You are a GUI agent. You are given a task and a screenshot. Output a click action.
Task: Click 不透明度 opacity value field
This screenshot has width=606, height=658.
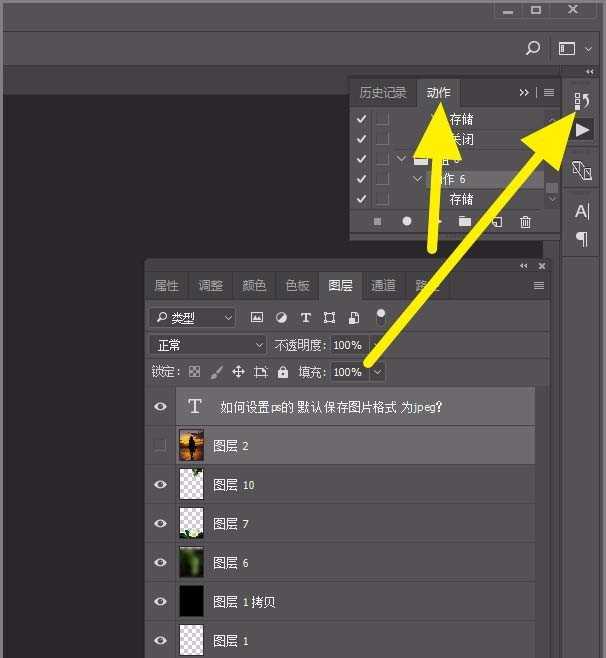coord(350,345)
